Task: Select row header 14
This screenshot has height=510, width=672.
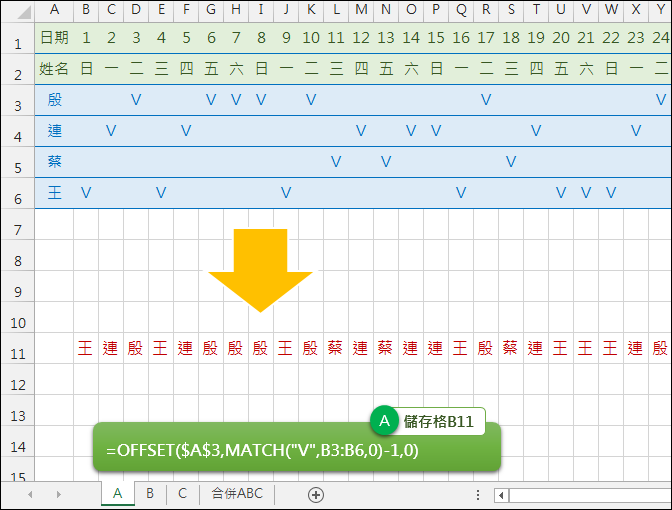Action: 18,441
